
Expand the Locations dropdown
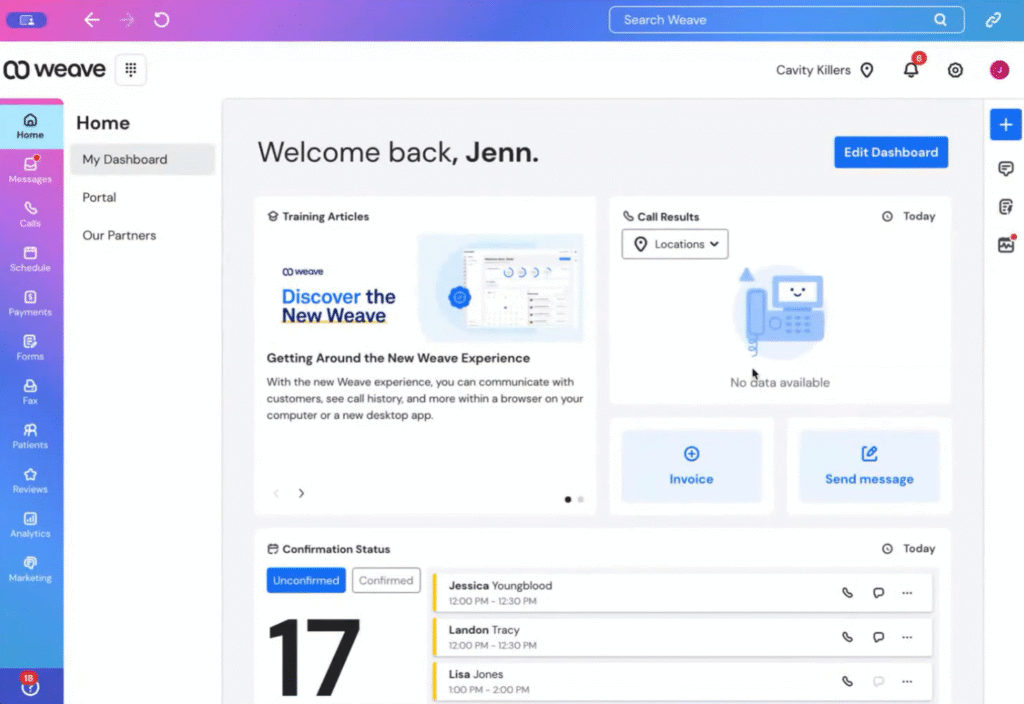(675, 244)
